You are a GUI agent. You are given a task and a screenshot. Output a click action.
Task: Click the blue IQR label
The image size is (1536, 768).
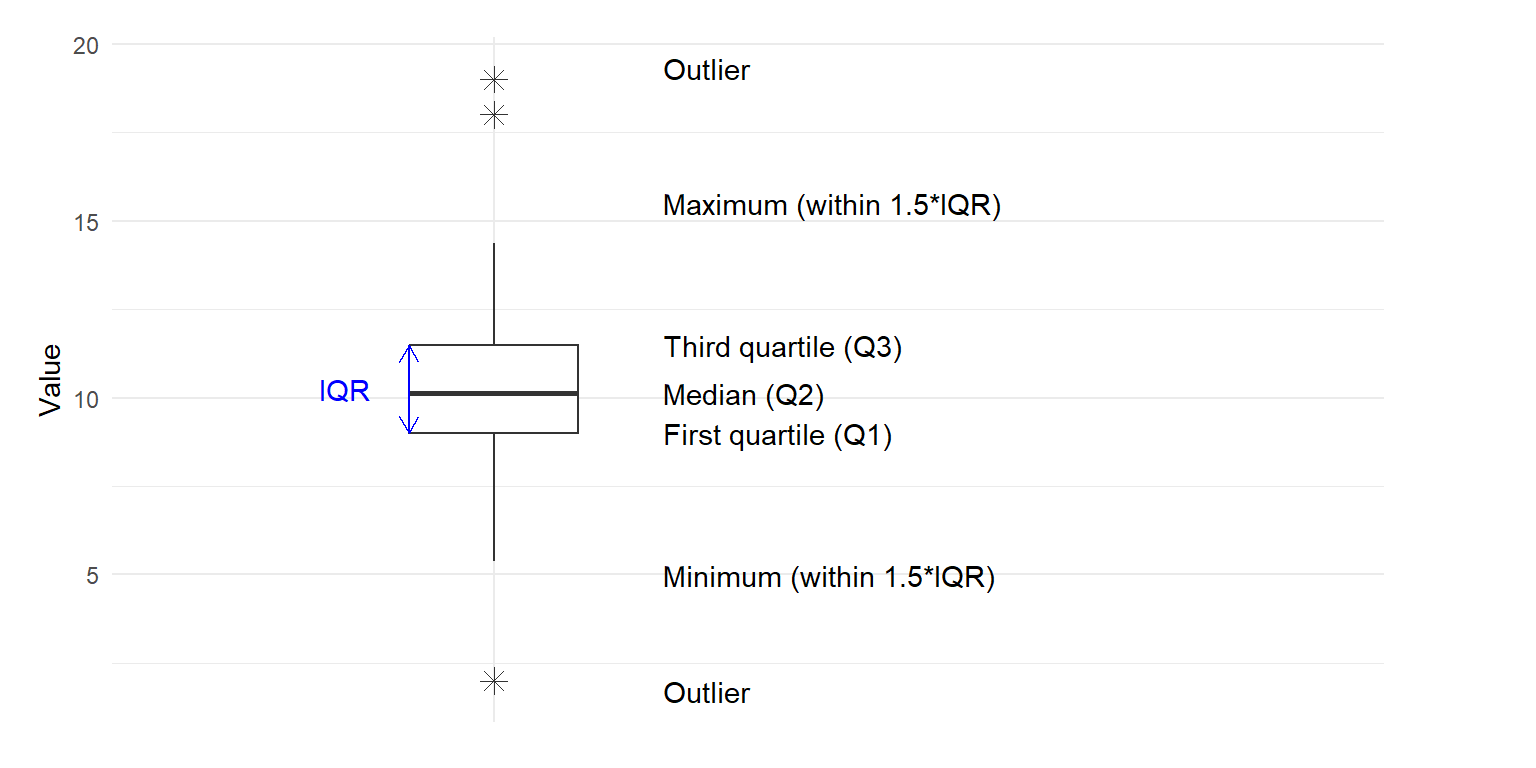coord(344,392)
